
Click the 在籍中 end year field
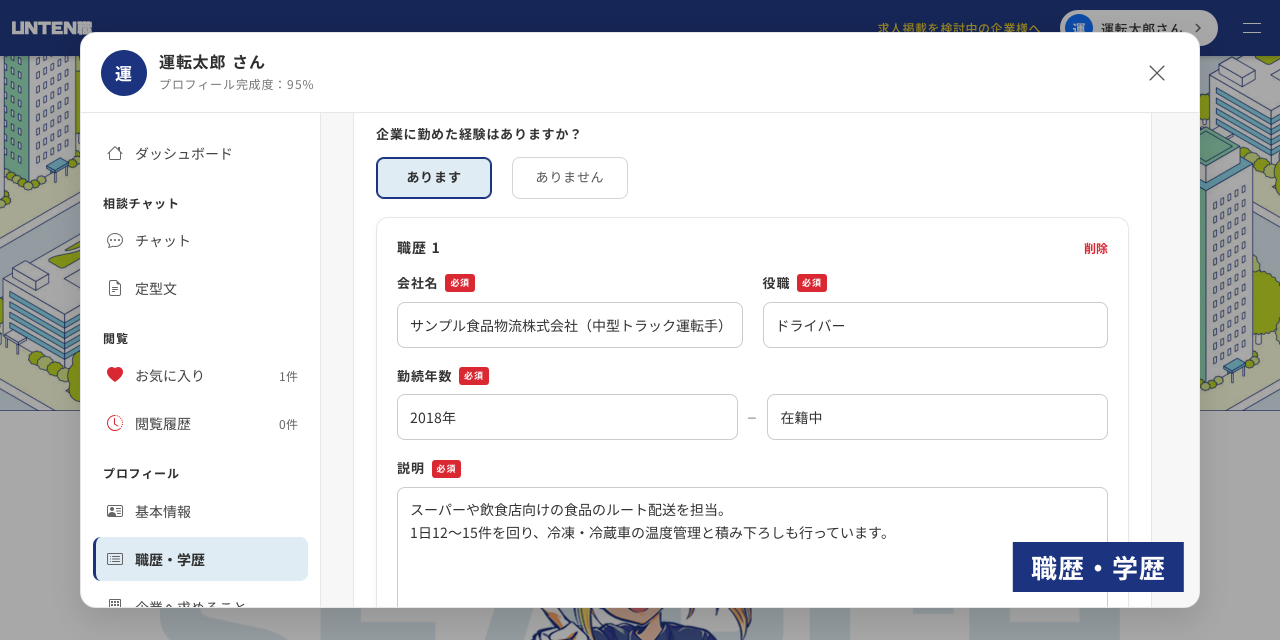click(937, 417)
